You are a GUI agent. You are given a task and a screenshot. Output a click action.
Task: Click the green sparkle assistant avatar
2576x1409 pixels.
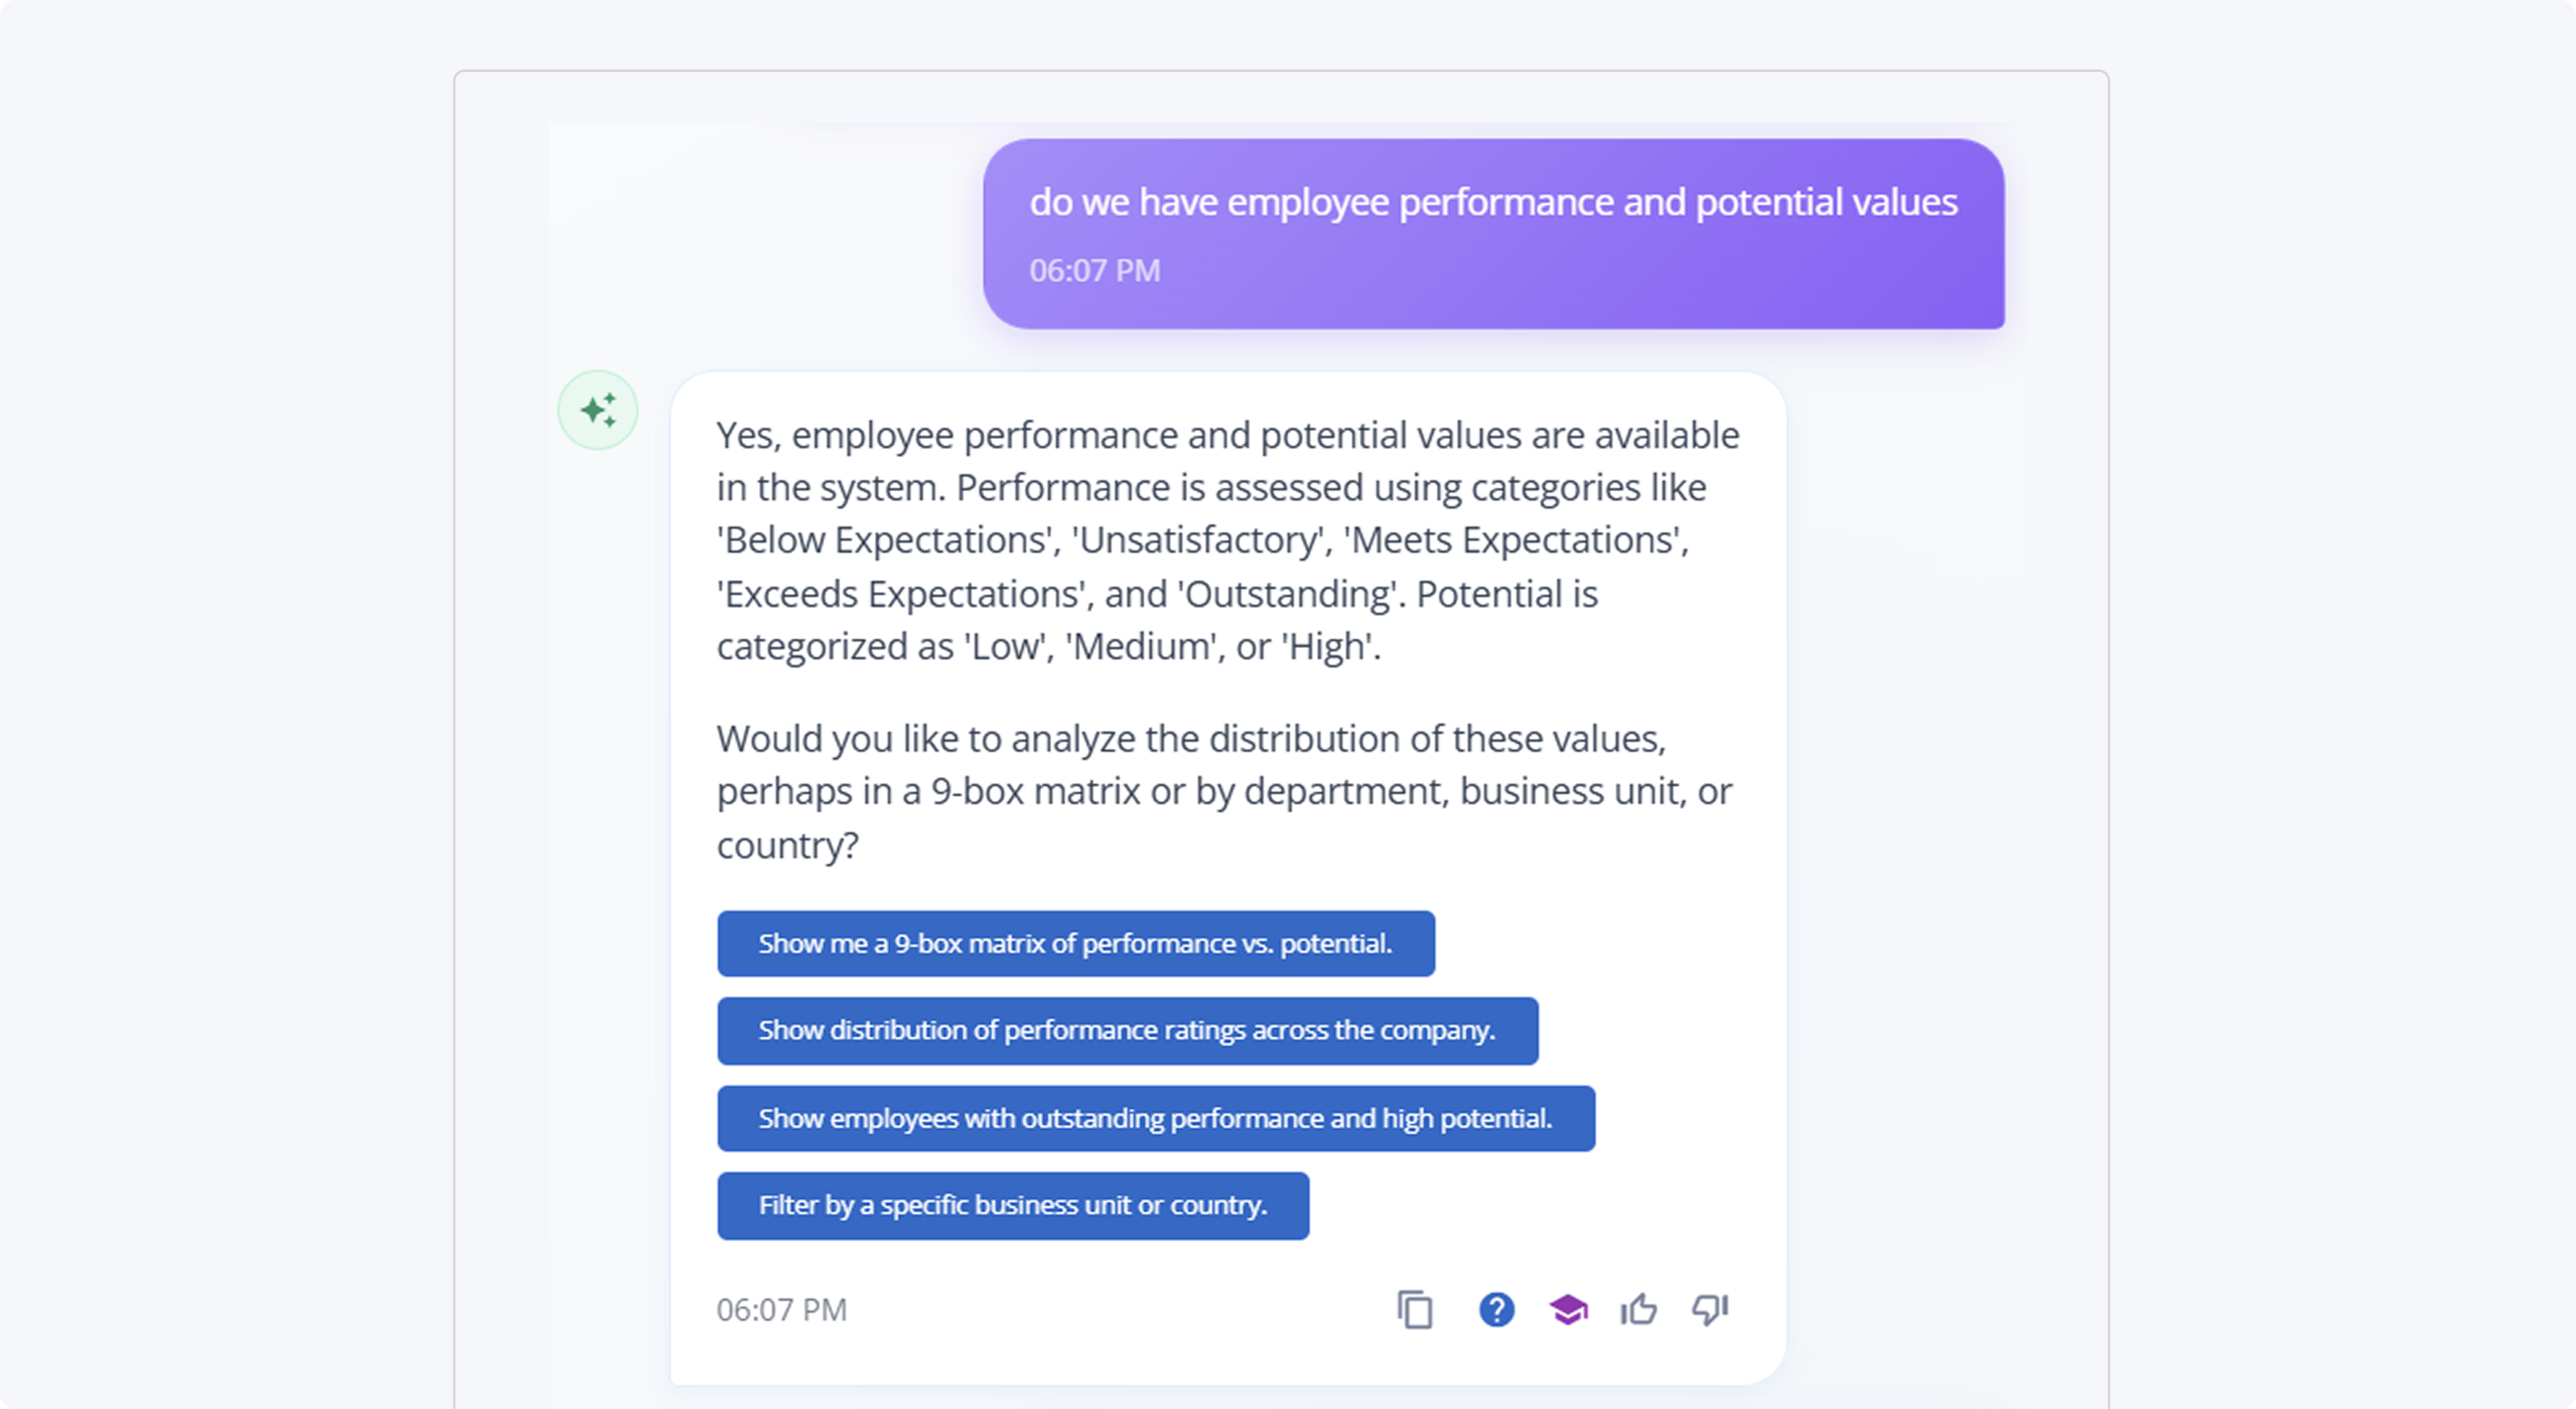pyautogui.click(x=598, y=410)
